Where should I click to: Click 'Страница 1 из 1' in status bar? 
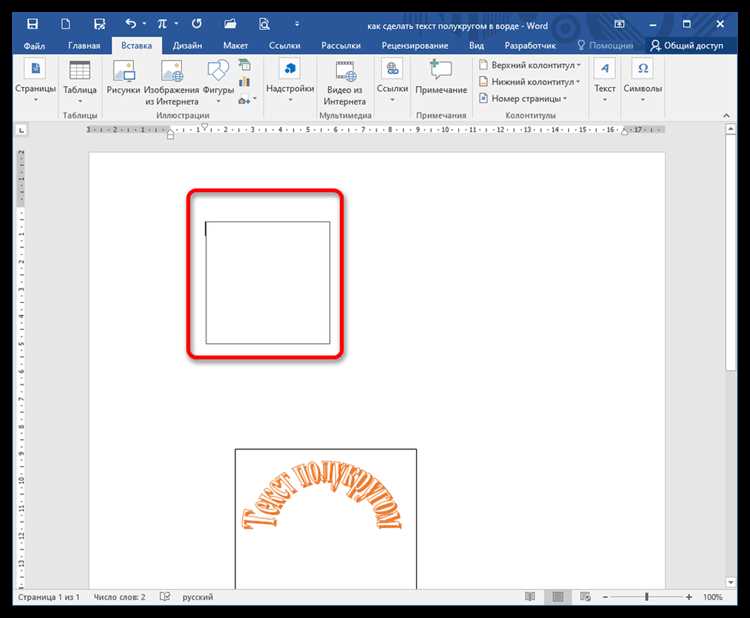click(x=49, y=597)
